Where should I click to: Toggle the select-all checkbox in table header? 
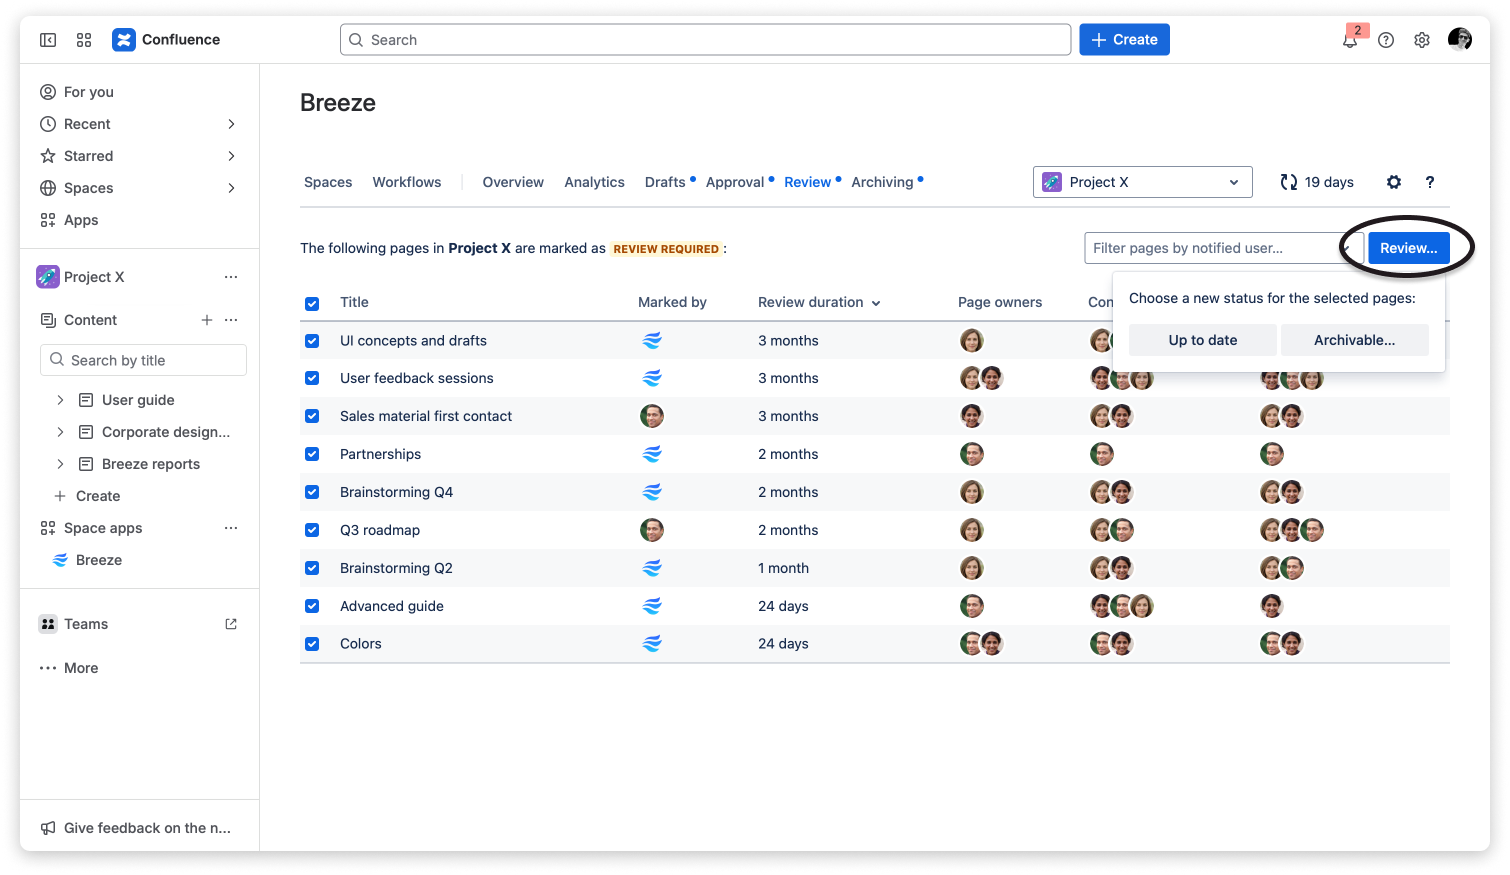point(312,303)
